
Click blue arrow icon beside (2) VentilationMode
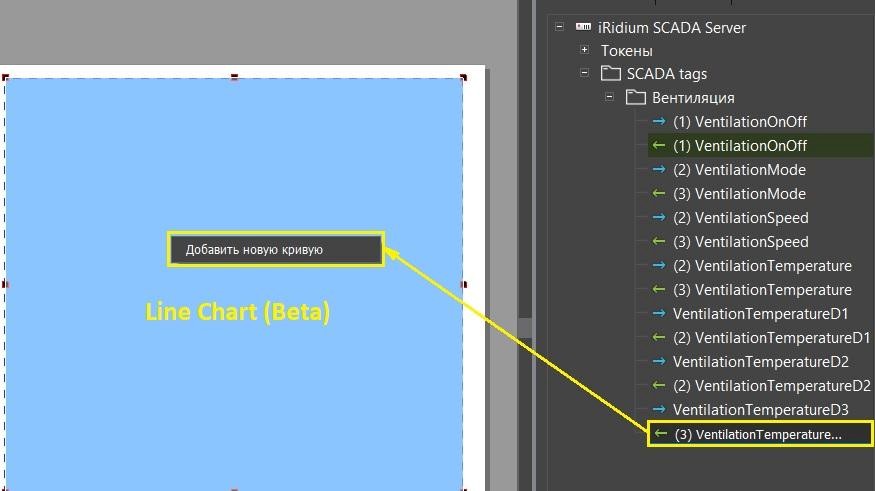pos(659,170)
